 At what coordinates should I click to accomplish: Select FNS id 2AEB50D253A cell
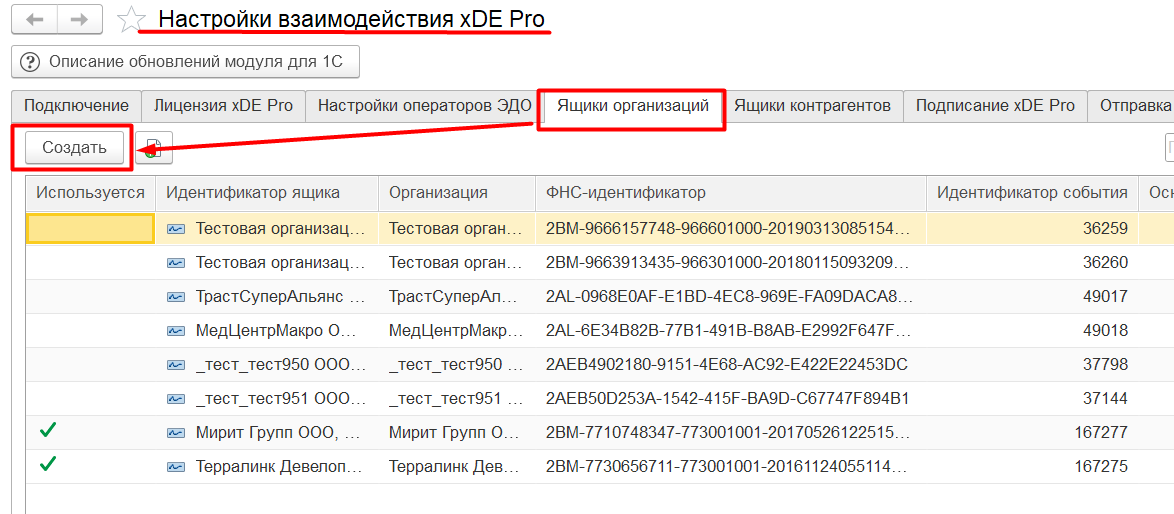[731, 399]
